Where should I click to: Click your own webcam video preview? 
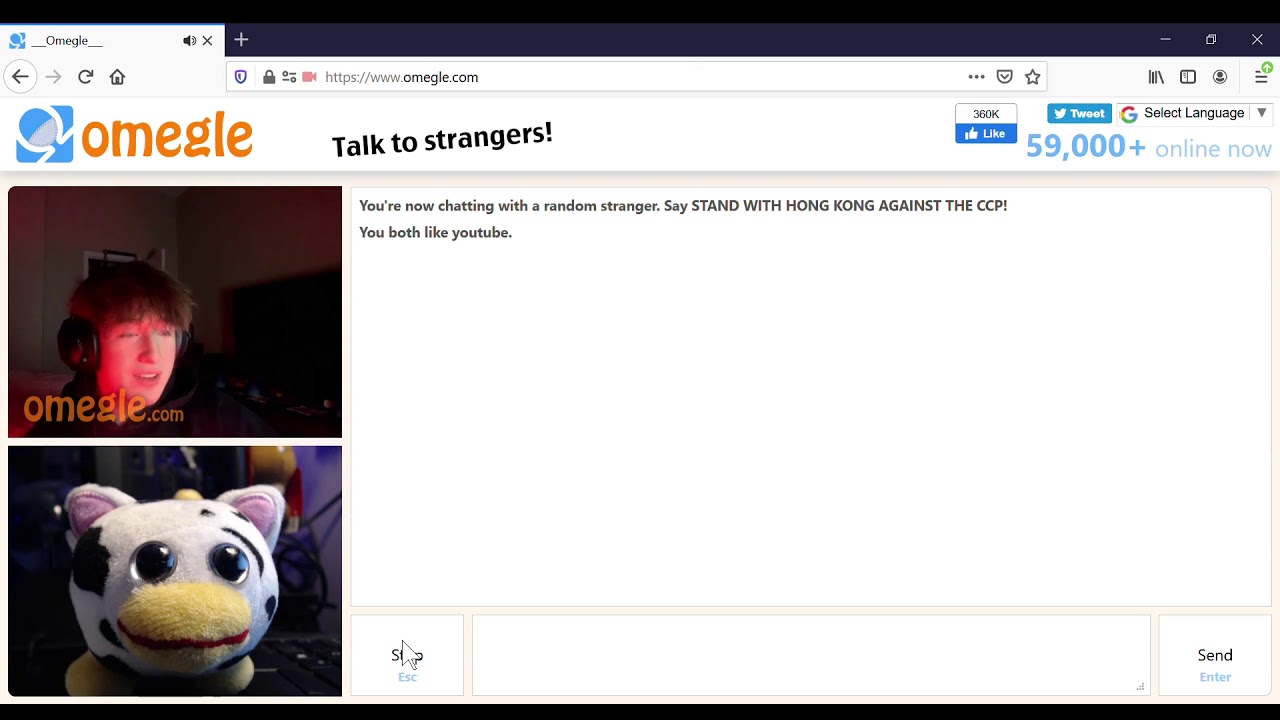click(175, 571)
